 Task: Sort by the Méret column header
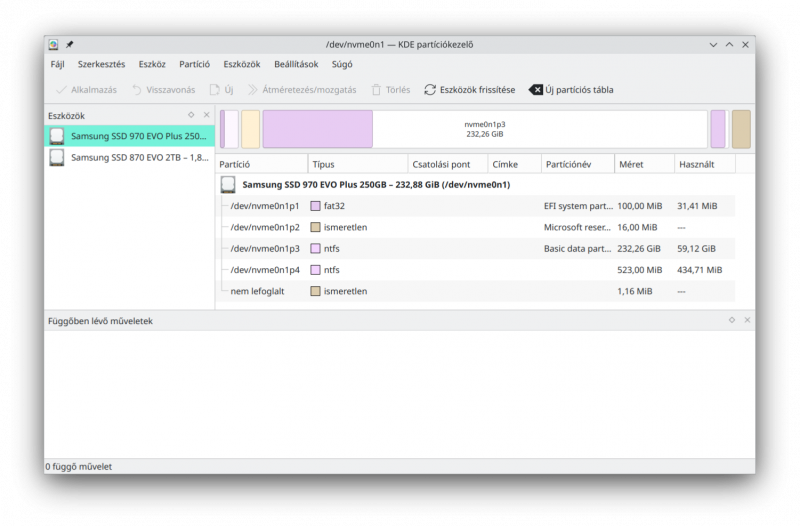pyautogui.click(x=645, y=164)
